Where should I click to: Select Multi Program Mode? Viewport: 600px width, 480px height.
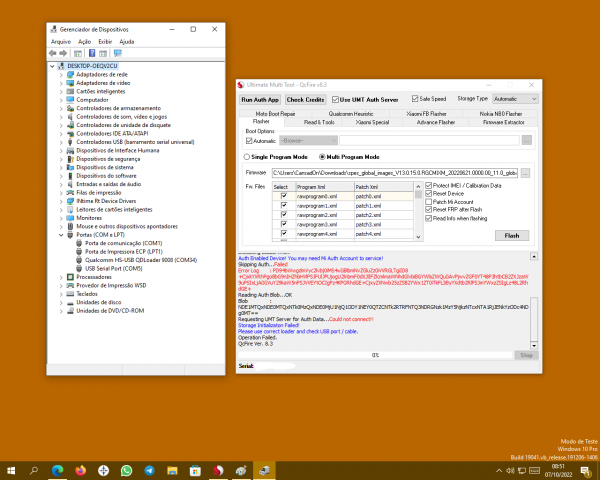tap(322, 157)
